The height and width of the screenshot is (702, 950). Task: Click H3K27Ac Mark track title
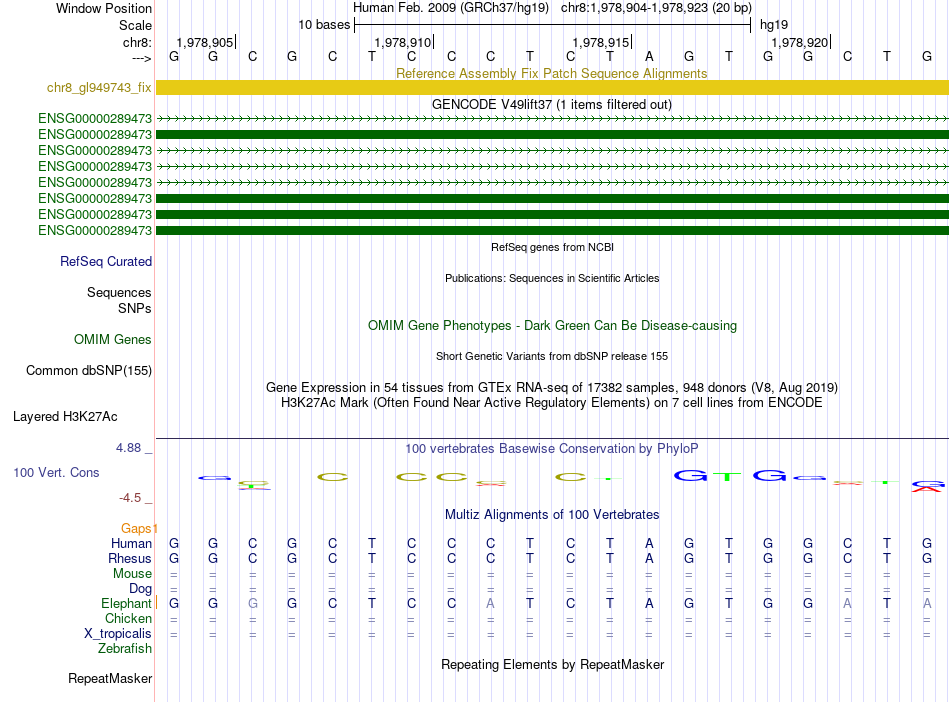click(x=552, y=403)
